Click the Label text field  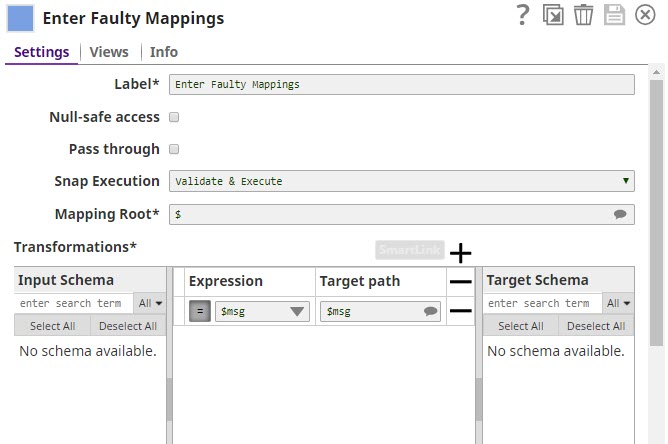pos(401,85)
